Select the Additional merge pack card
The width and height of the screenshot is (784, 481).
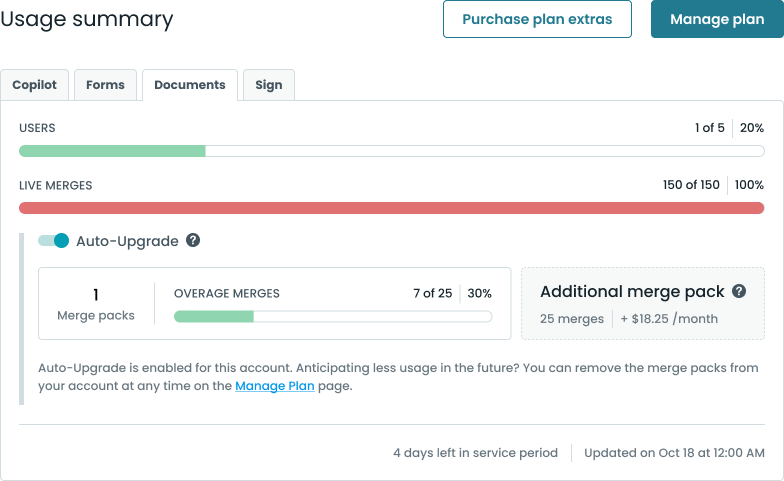click(642, 303)
